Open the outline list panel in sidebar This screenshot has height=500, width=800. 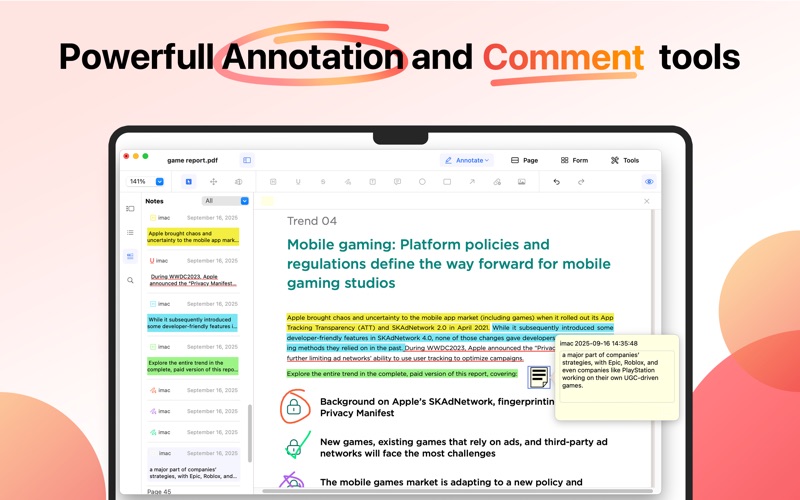pyautogui.click(x=130, y=232)
